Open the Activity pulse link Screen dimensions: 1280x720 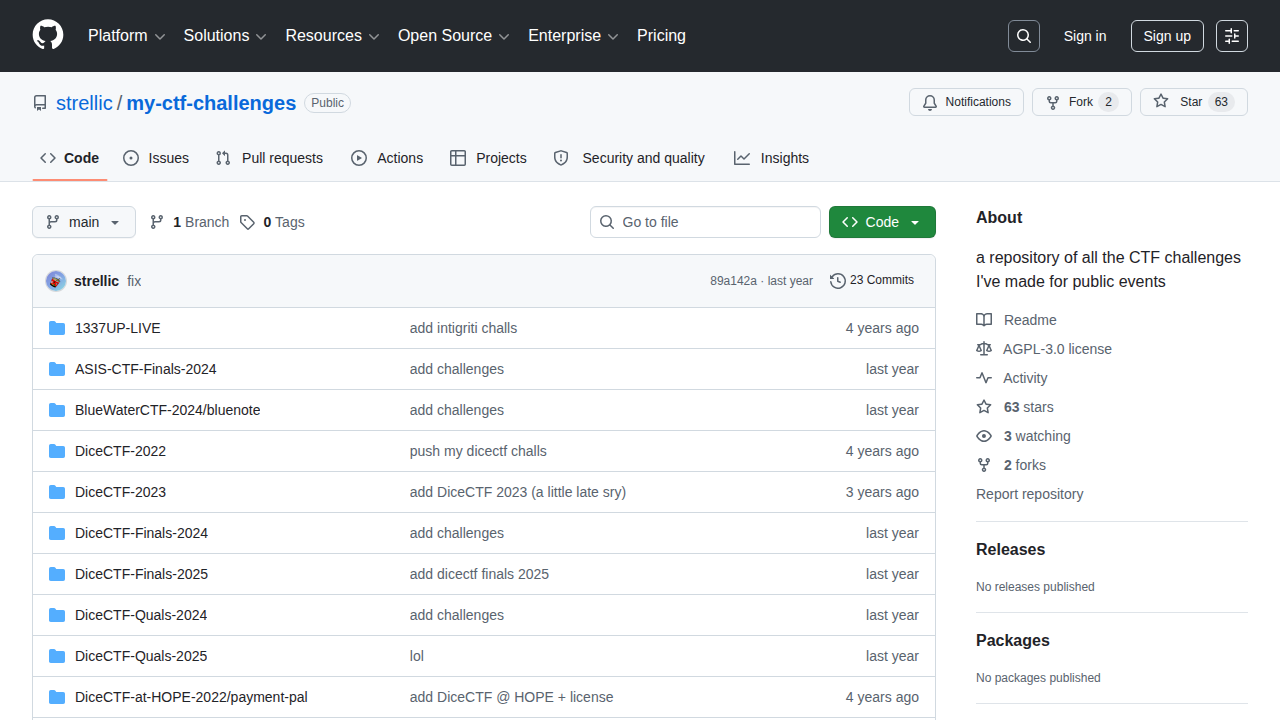(x=1012, y=378)
